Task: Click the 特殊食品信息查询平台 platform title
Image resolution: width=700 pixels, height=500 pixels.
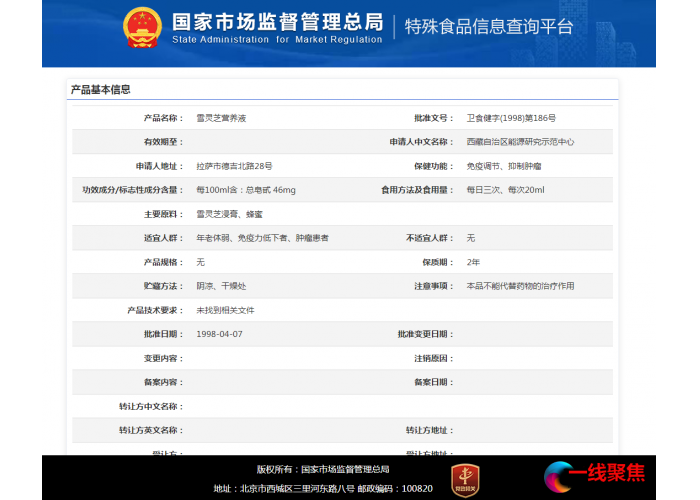Action: [489, 27]
